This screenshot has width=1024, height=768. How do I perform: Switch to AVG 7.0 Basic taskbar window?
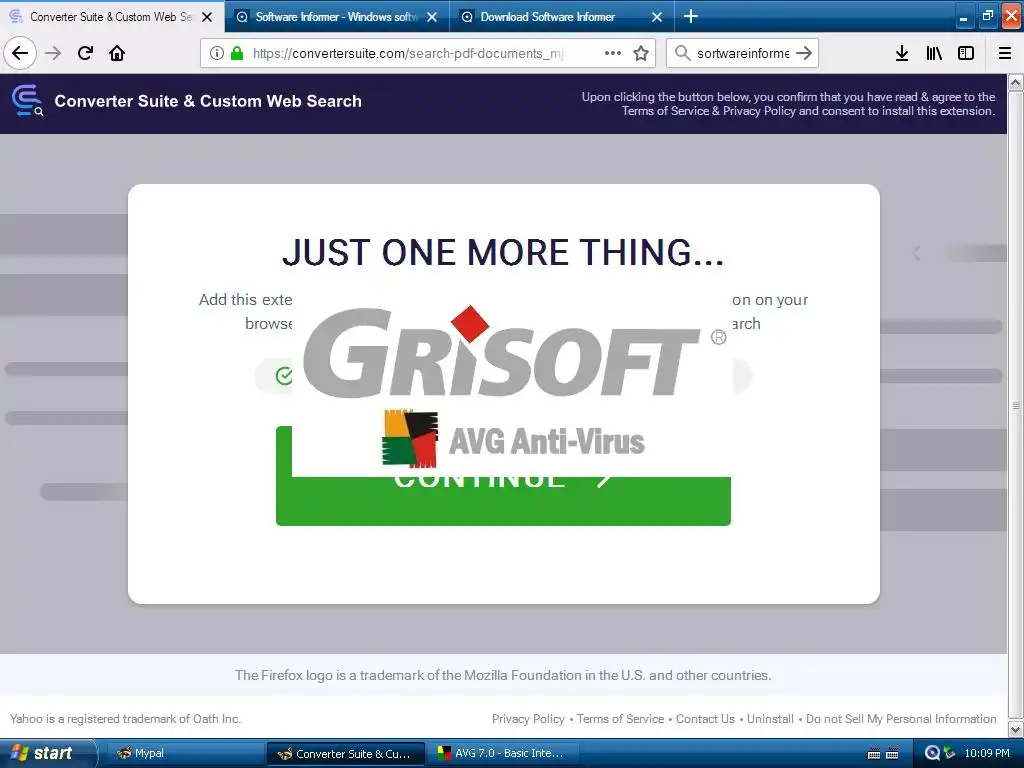[505, 753]
